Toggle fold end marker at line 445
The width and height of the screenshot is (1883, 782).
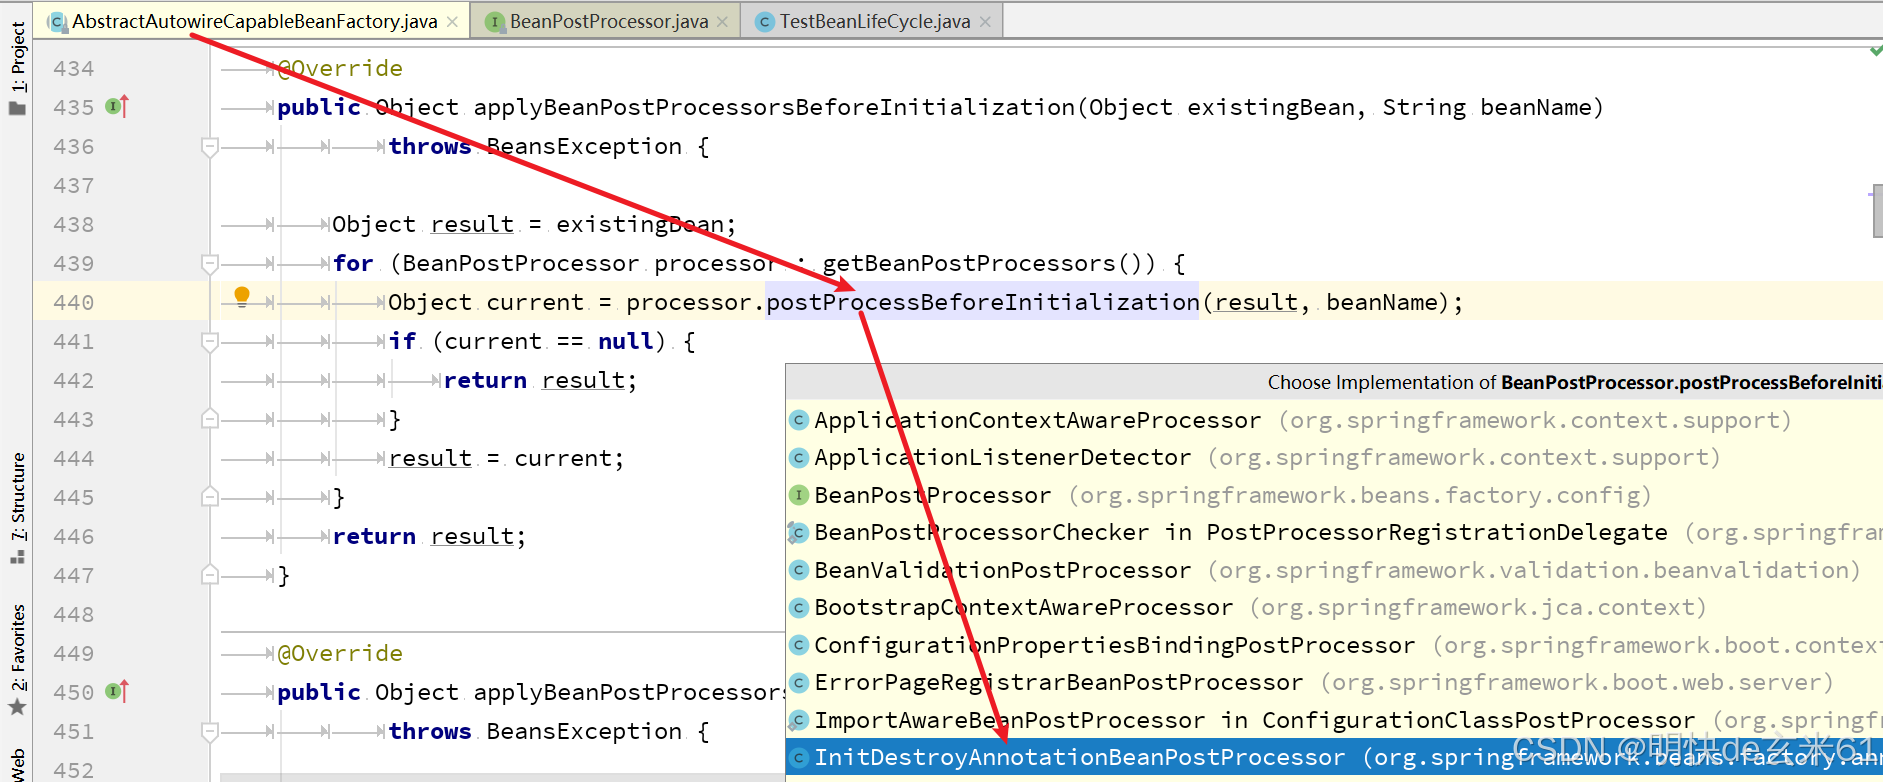pyautogui.click(x=210, y=496)
